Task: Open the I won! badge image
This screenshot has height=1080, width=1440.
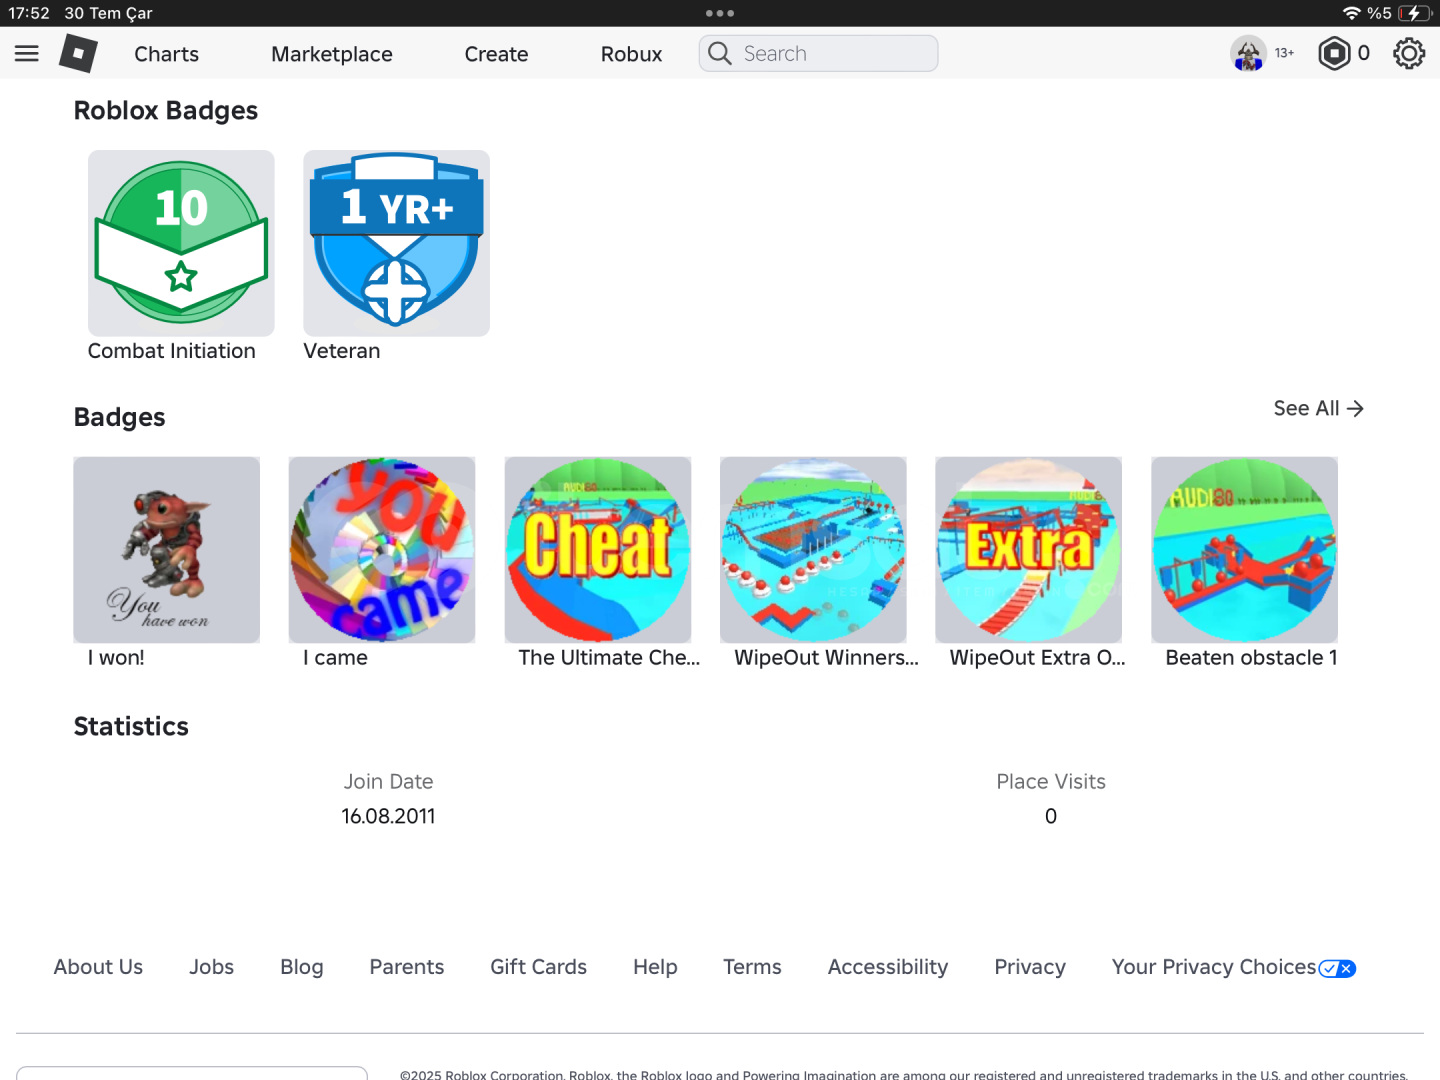Action: pos(167,550)
